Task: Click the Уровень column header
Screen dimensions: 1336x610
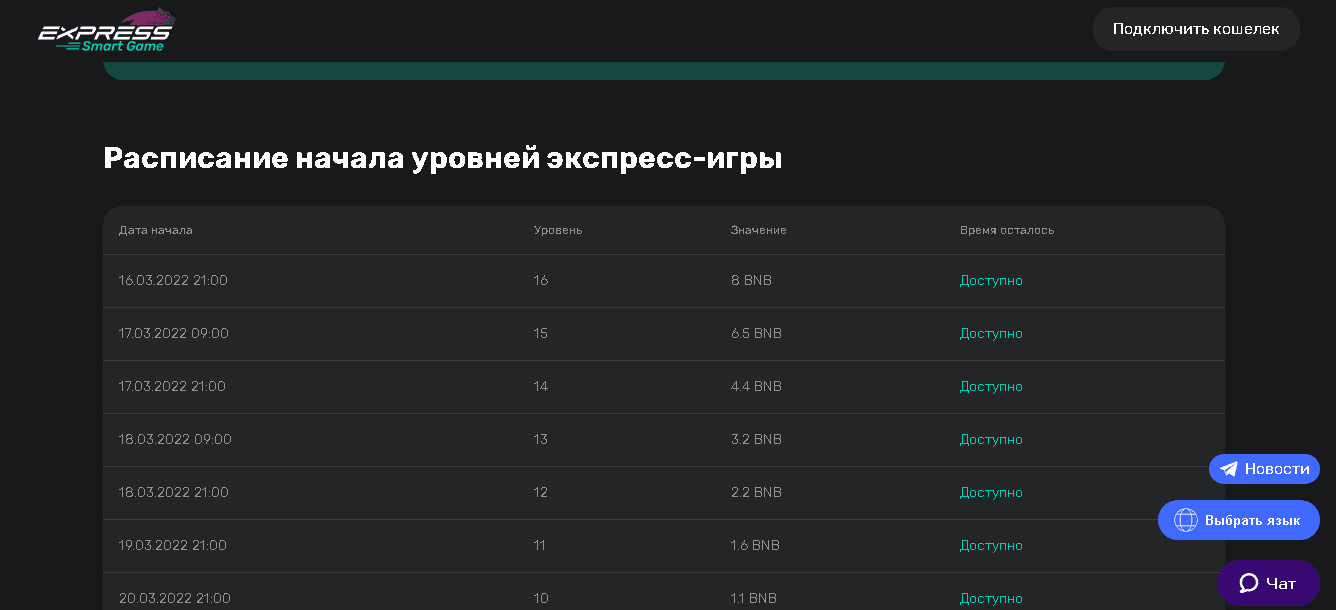Action: coord(558,230)
